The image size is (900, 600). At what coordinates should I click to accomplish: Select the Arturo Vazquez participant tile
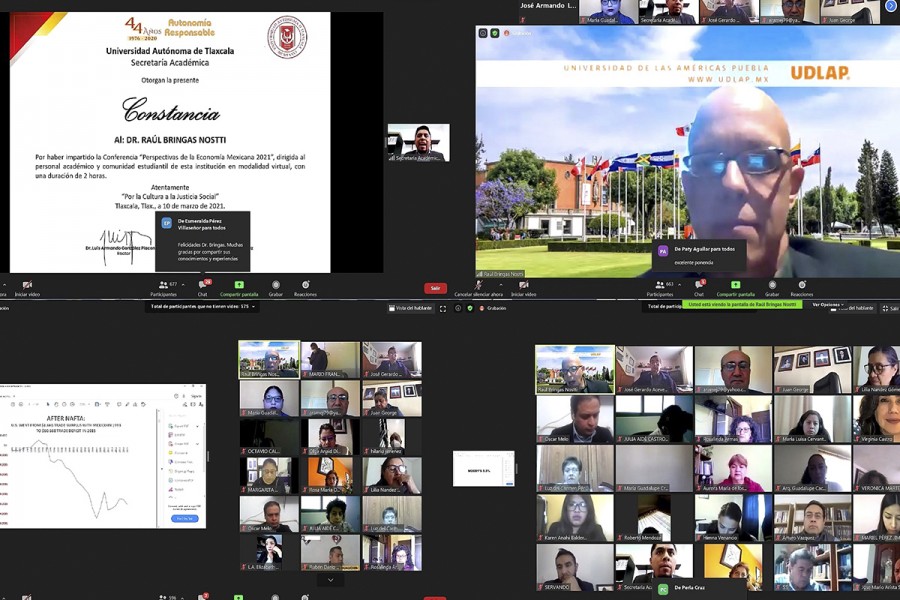[812, 518]
